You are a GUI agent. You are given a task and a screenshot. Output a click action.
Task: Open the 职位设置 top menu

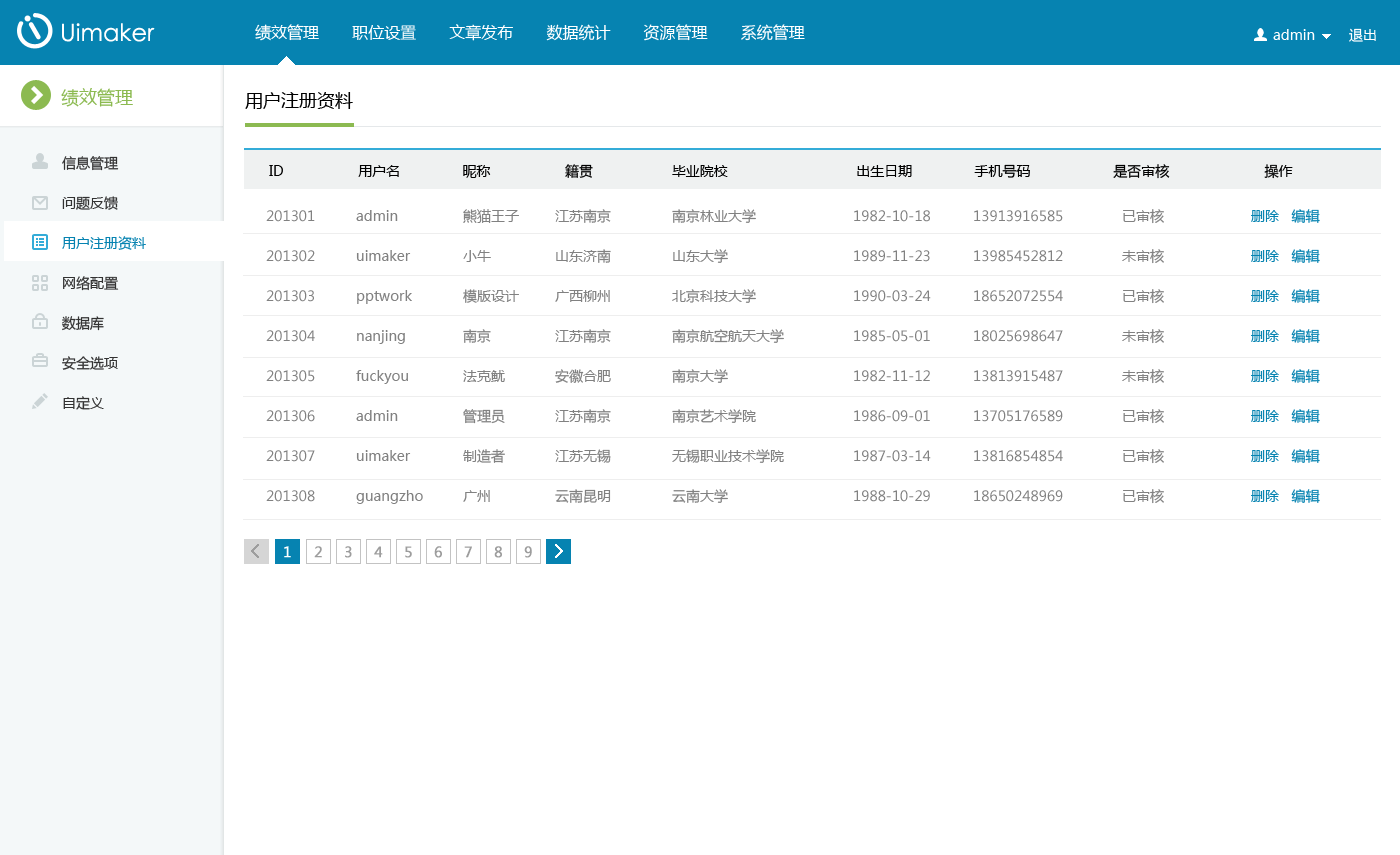click(384, 32)
